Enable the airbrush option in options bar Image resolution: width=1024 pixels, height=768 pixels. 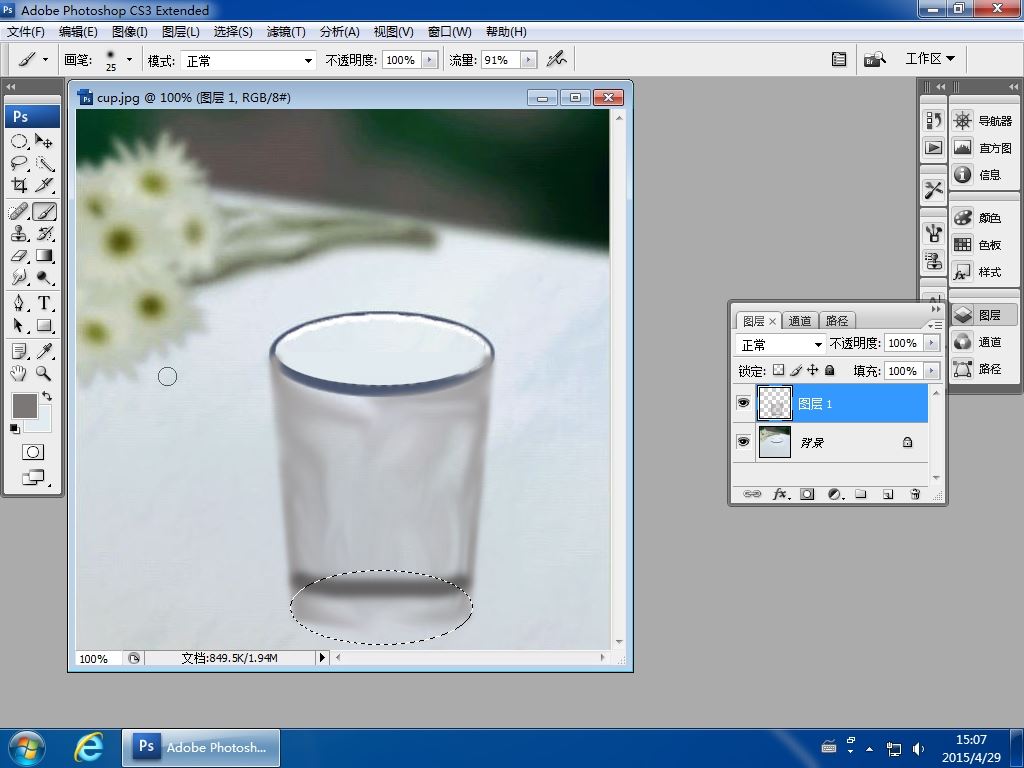pos(556,60)
